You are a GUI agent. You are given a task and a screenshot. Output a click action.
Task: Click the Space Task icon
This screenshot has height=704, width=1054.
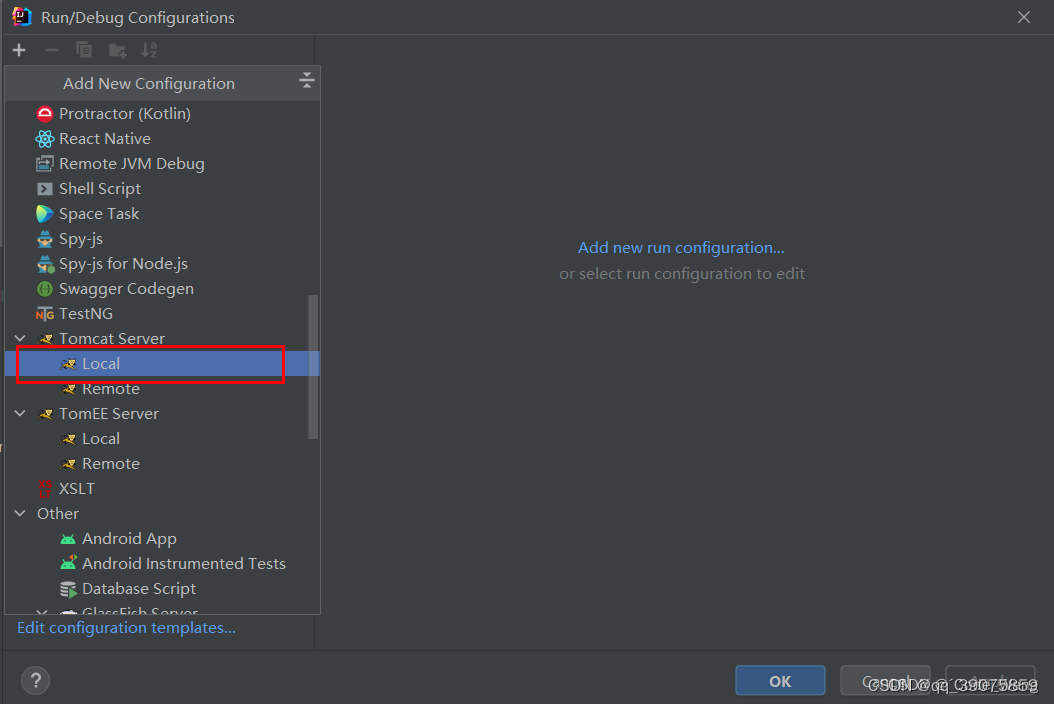point(44,214)
